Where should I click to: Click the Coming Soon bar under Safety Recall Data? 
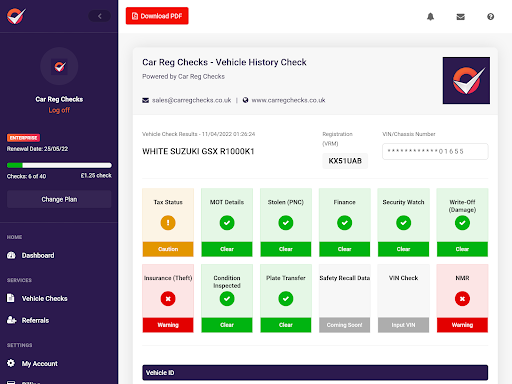point(345,325)
